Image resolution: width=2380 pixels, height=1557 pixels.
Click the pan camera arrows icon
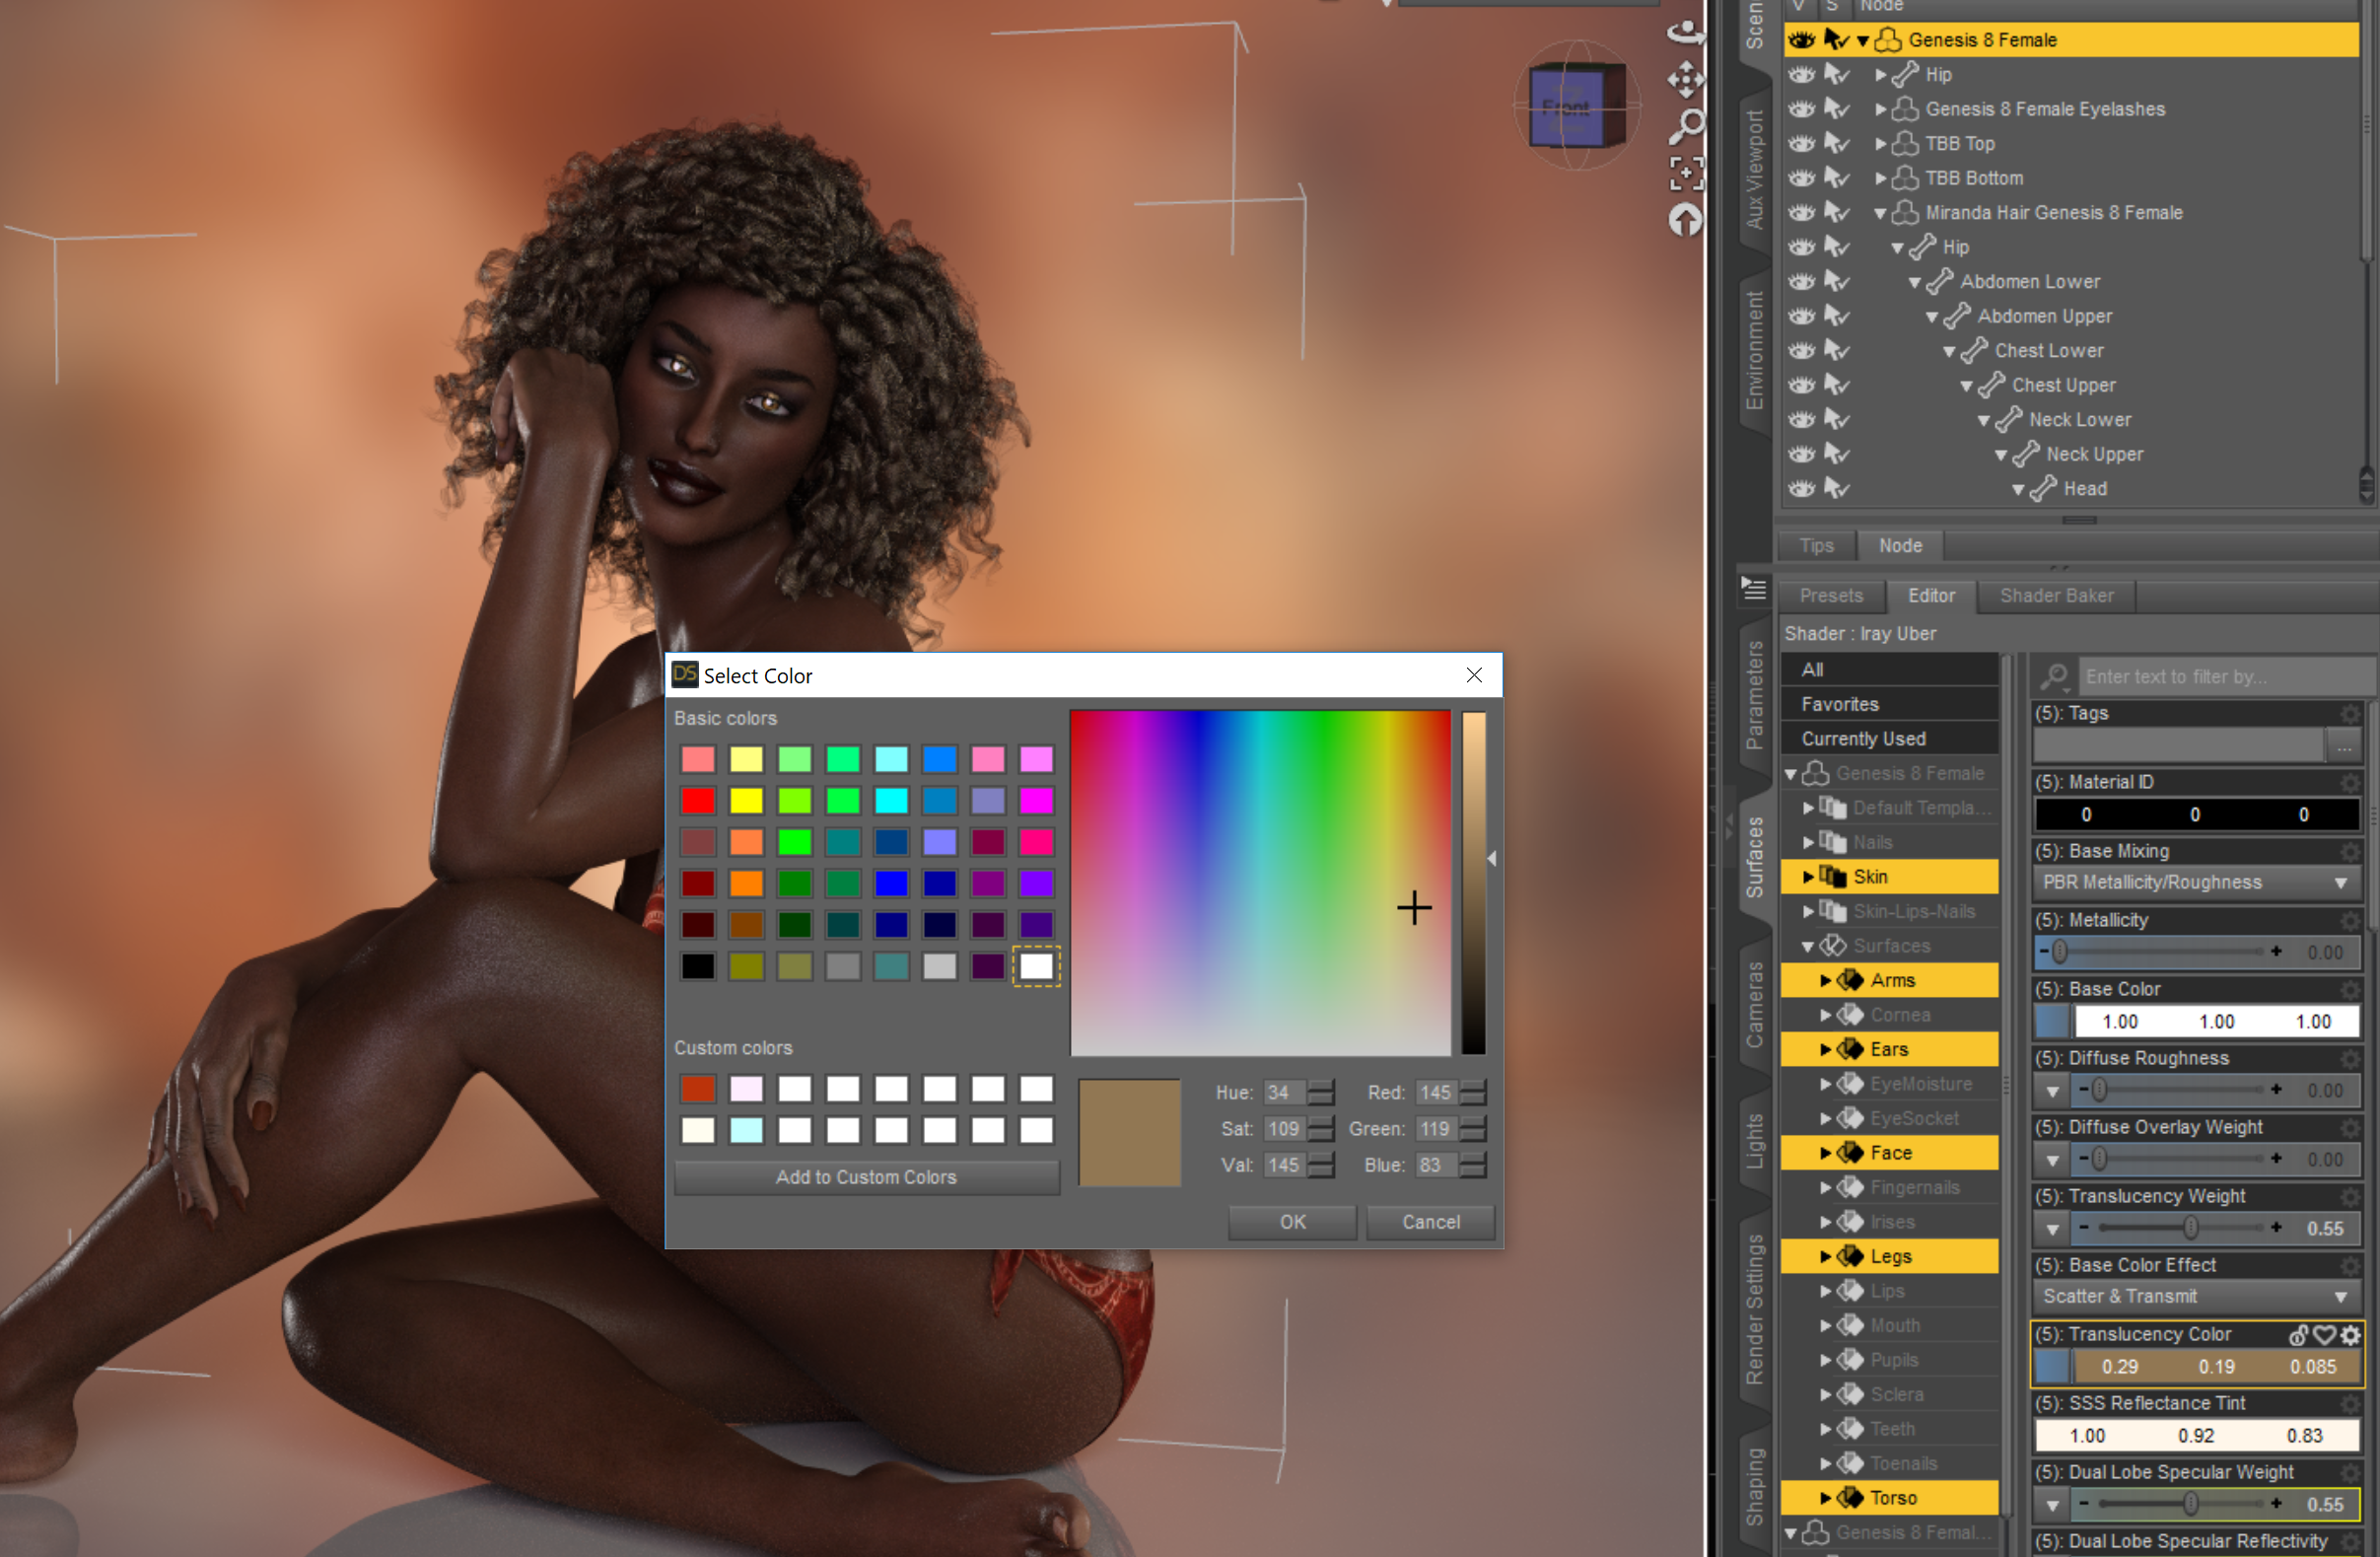tap(1686, 79)
